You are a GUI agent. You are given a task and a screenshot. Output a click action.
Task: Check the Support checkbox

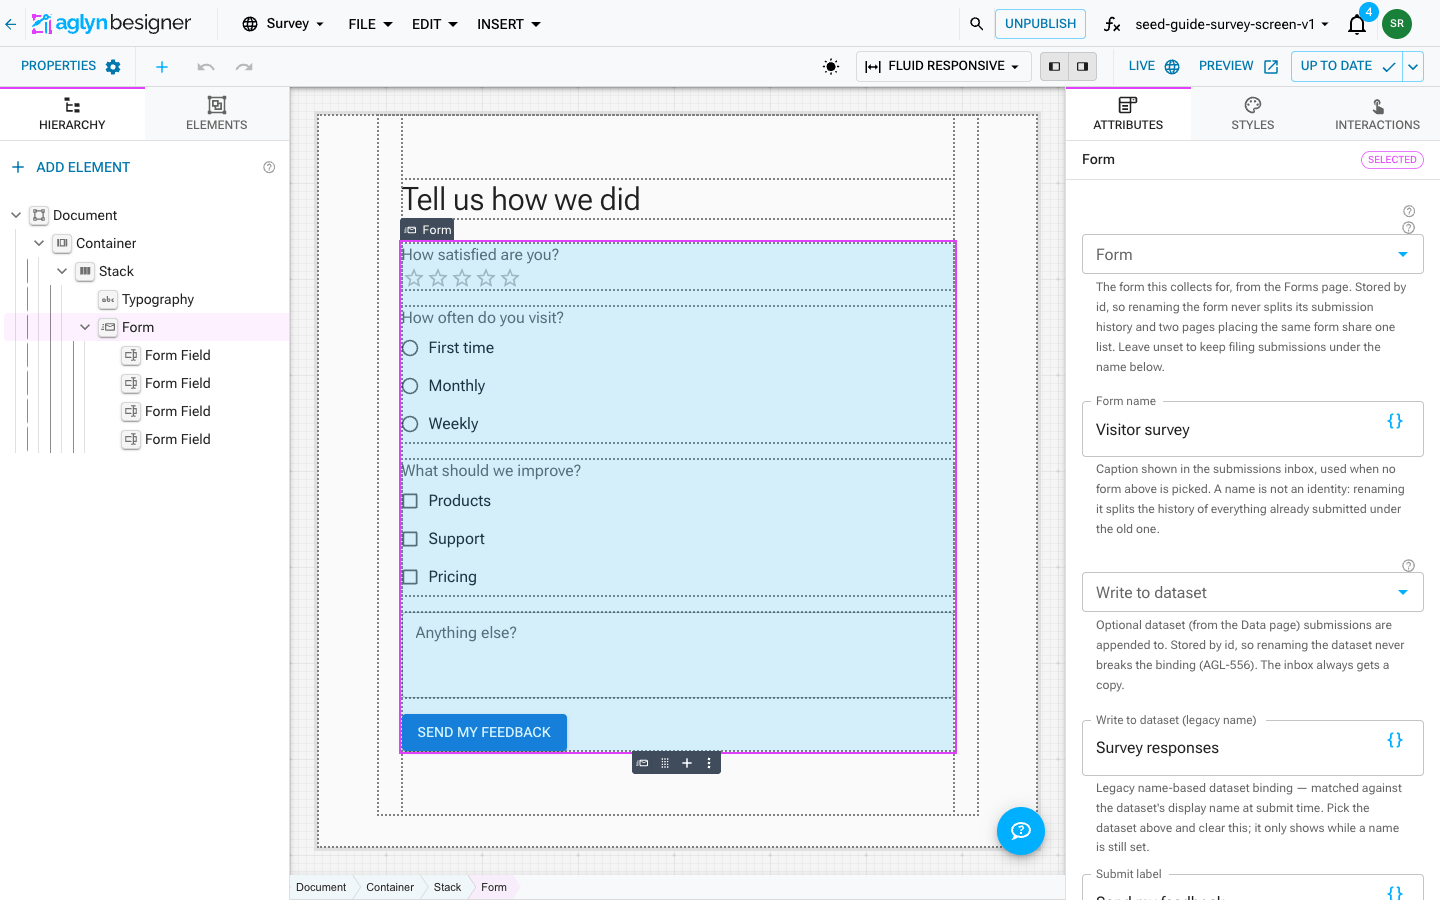410,539
